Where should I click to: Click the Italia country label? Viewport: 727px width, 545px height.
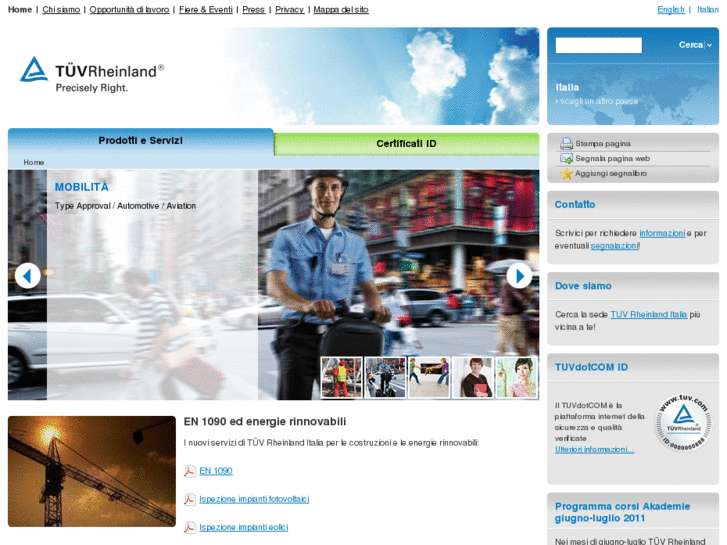coord(567,87)
